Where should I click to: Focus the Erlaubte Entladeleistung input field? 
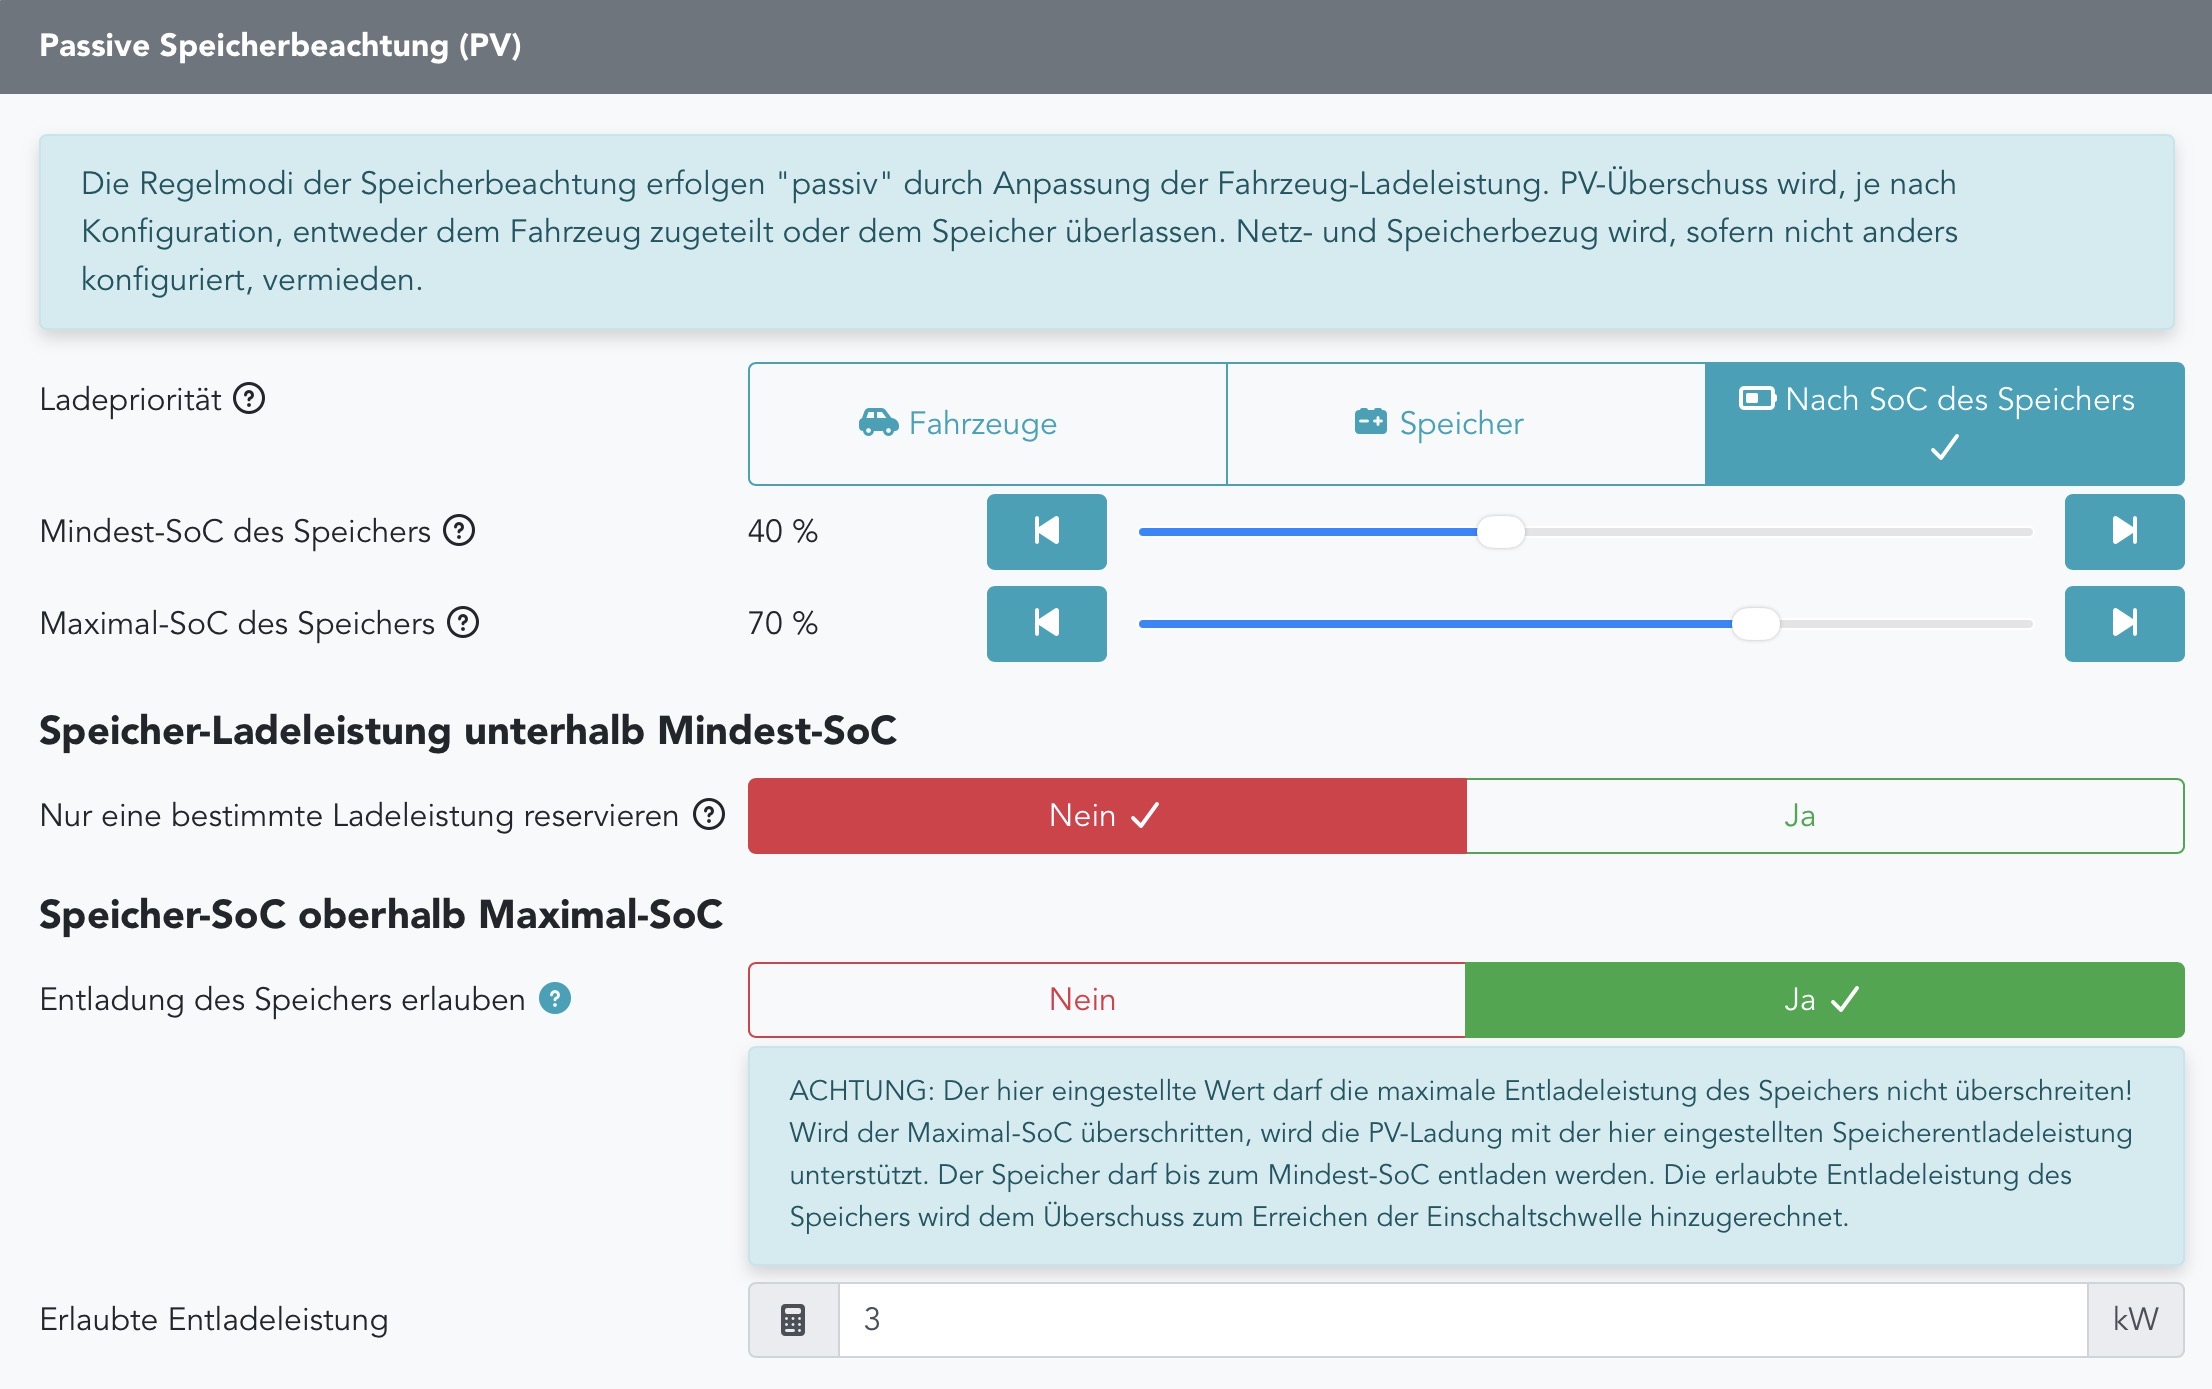1463,1320
